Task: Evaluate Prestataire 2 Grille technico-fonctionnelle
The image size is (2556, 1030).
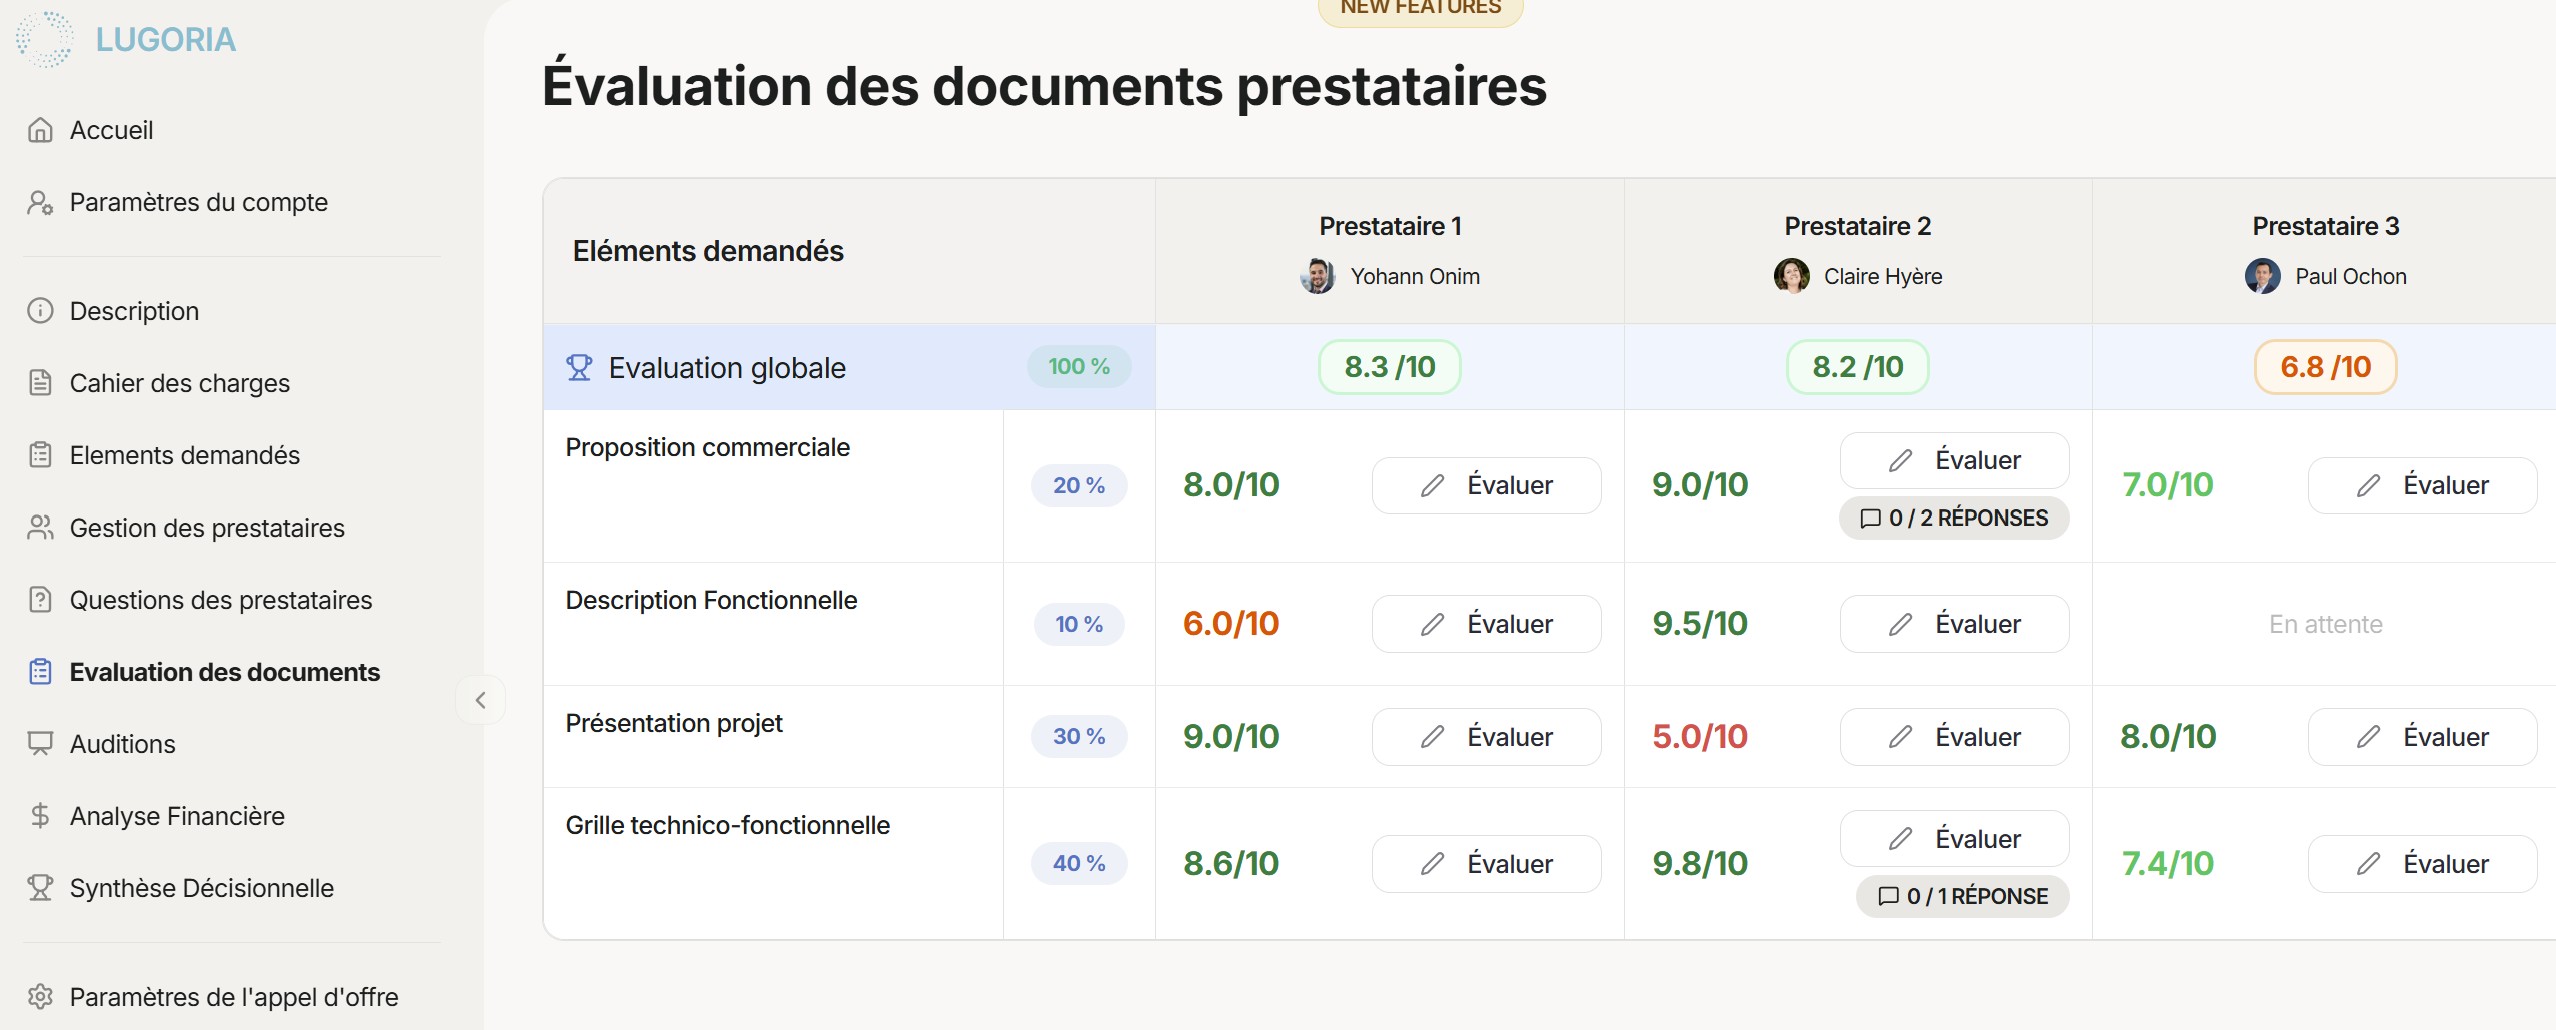Action: [1954, 839]
